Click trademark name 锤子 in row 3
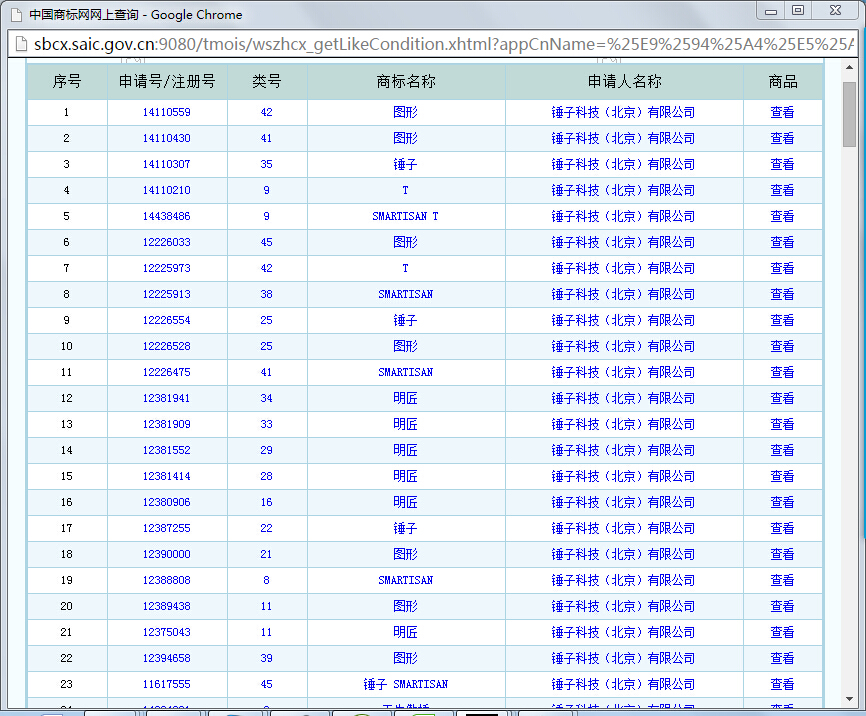Screen dimensions: 866x716 [405, 164]
